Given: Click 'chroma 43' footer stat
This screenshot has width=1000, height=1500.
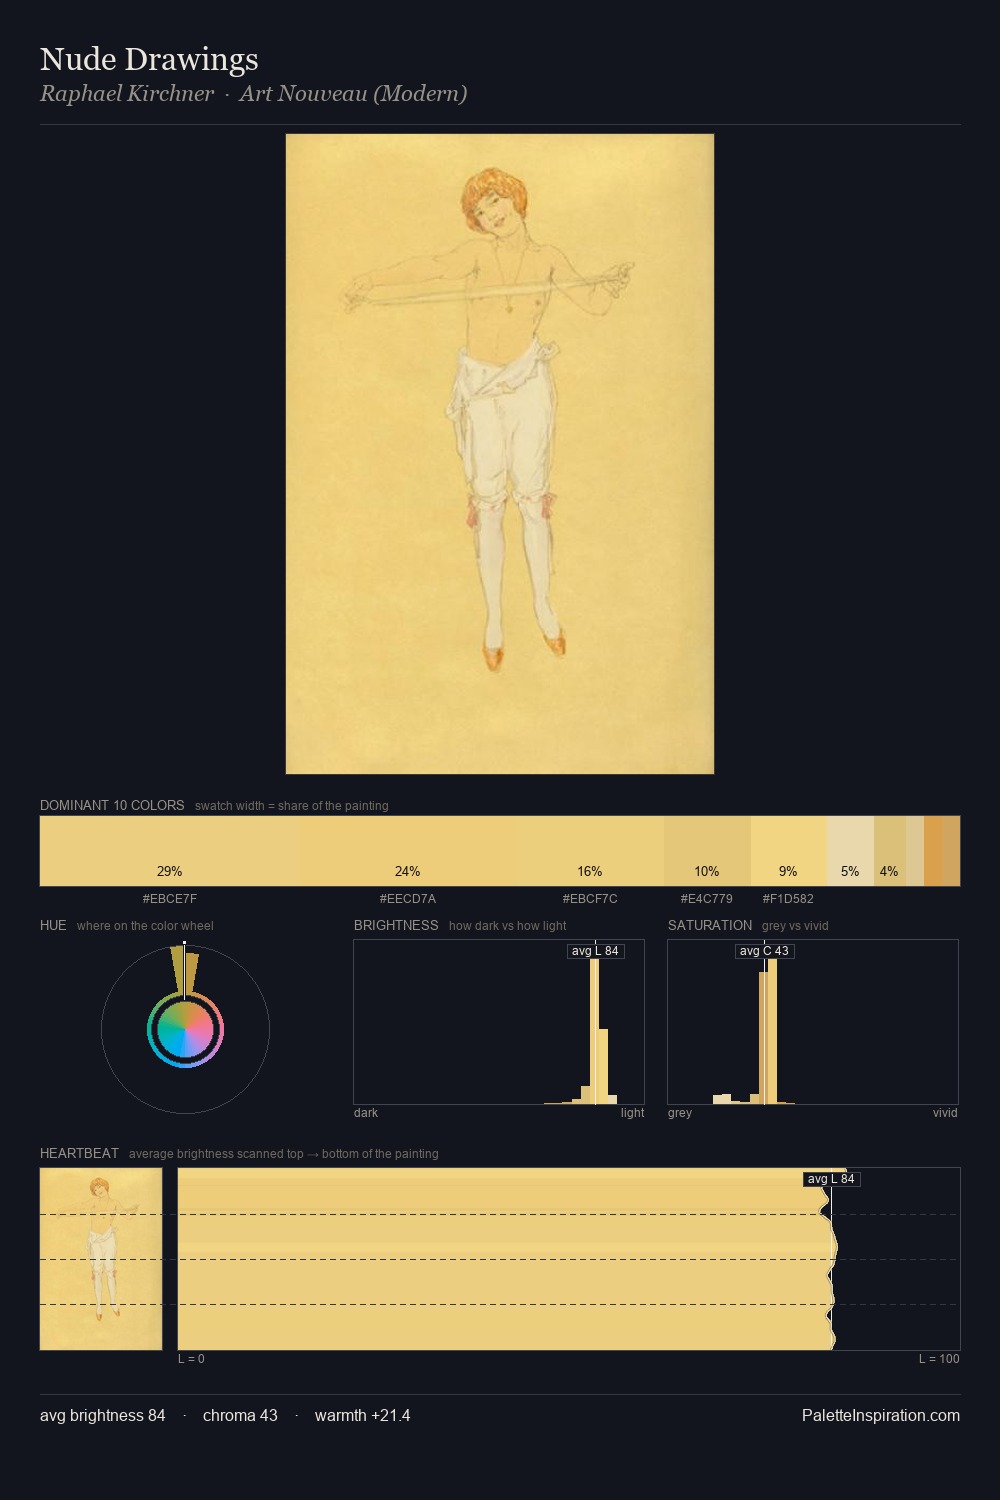Looking at the screenshot, I should [x=240, y=1415].
